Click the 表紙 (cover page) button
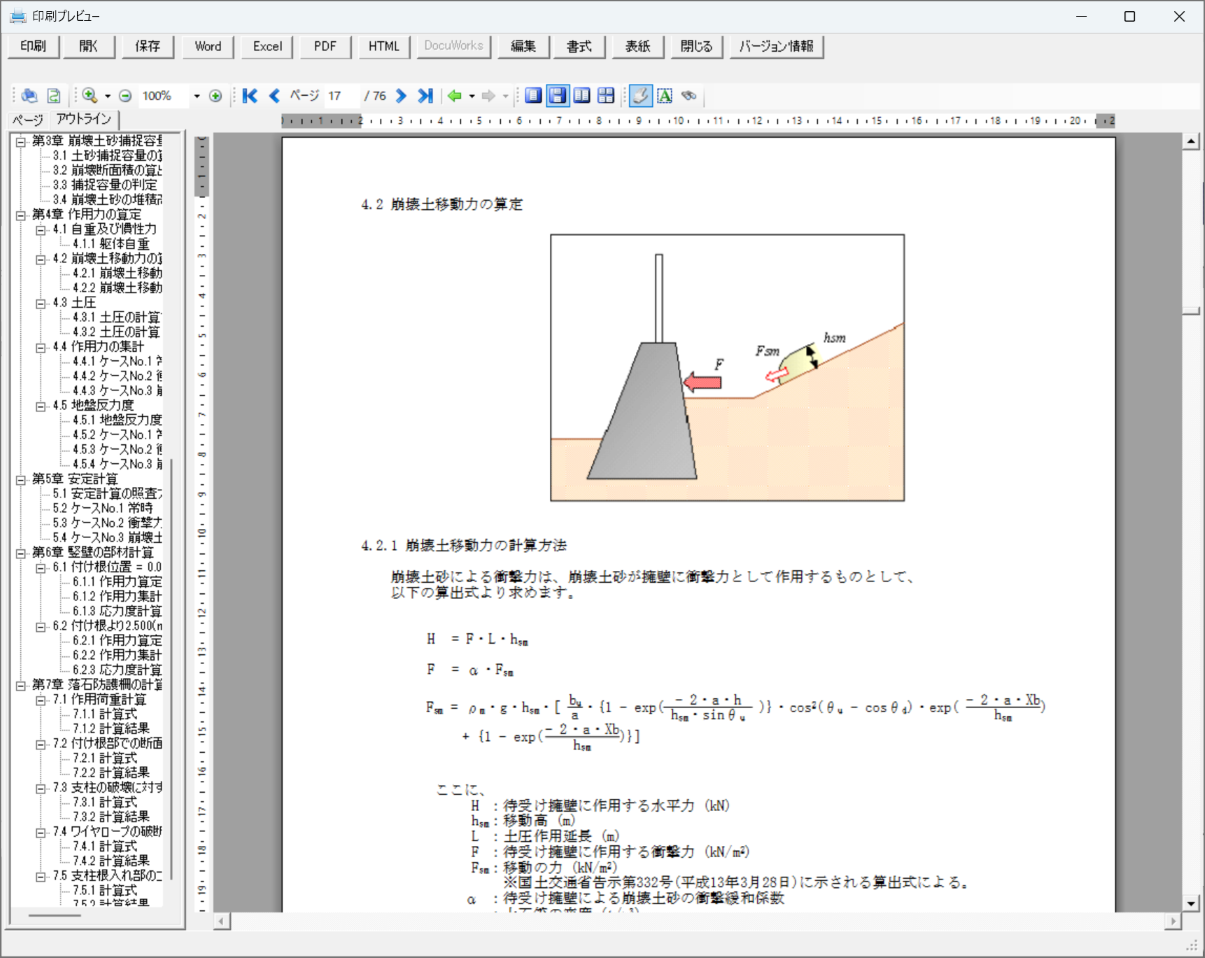Image resolution: width=1205 pixels, height=958 pixels. point(639,47)
